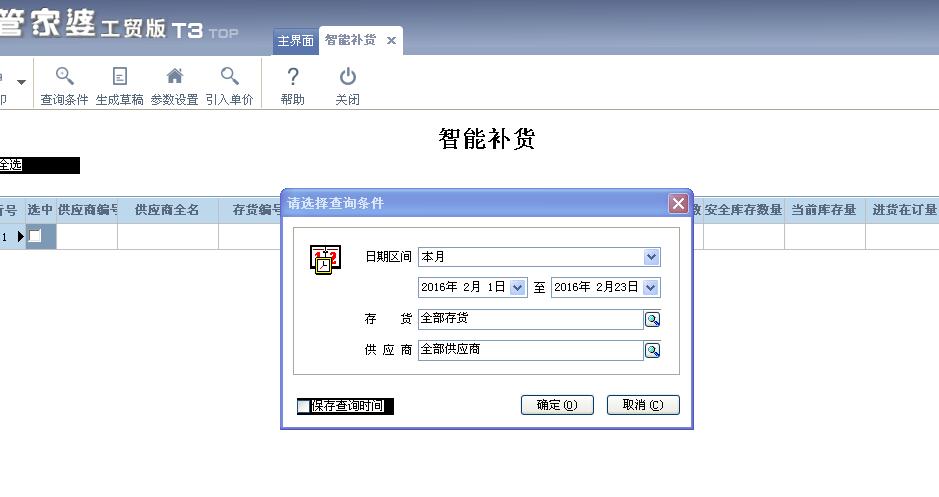
Task: Open 参数设置 home-shaped toolbar icon
Action: coord(174,77)
